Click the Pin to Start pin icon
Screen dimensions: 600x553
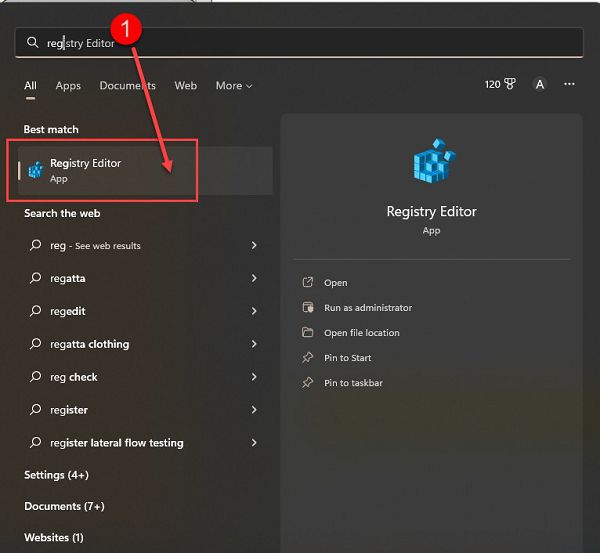[308, 357]
